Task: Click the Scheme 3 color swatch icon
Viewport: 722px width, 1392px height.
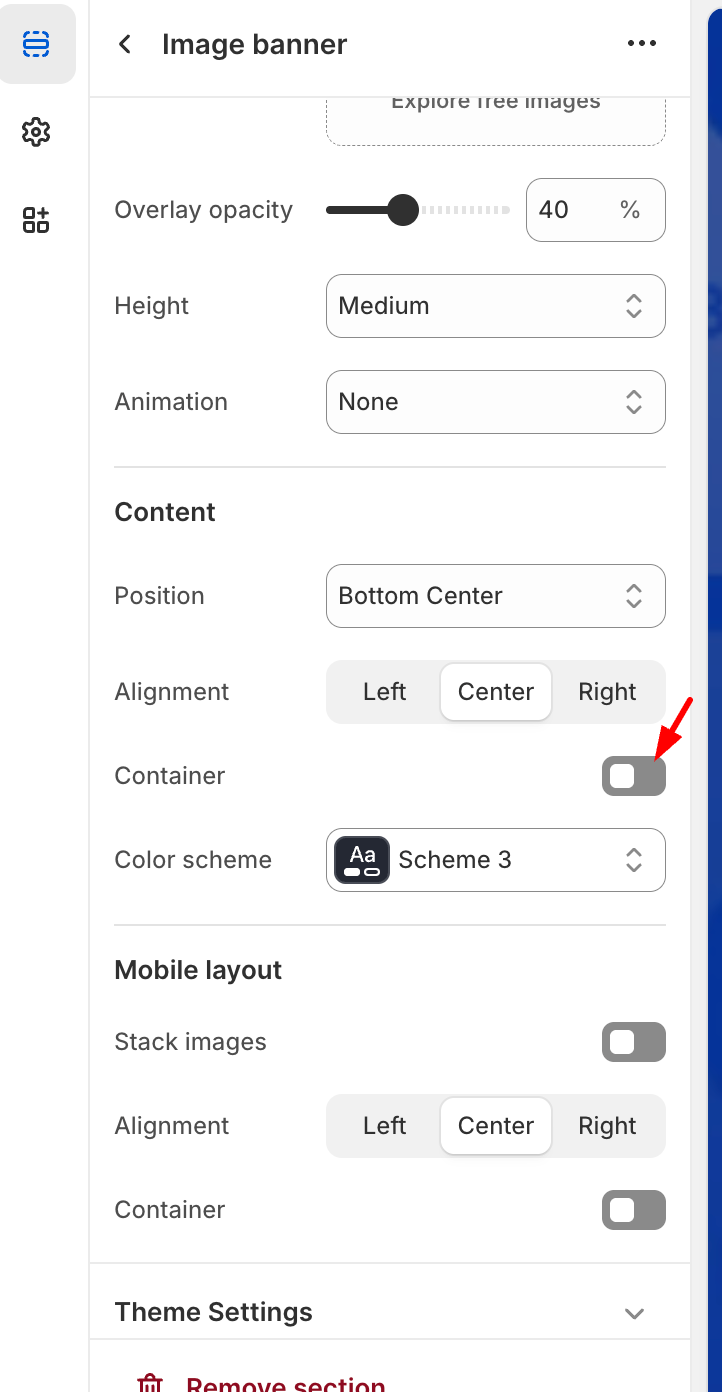Action: pos(362,860)
